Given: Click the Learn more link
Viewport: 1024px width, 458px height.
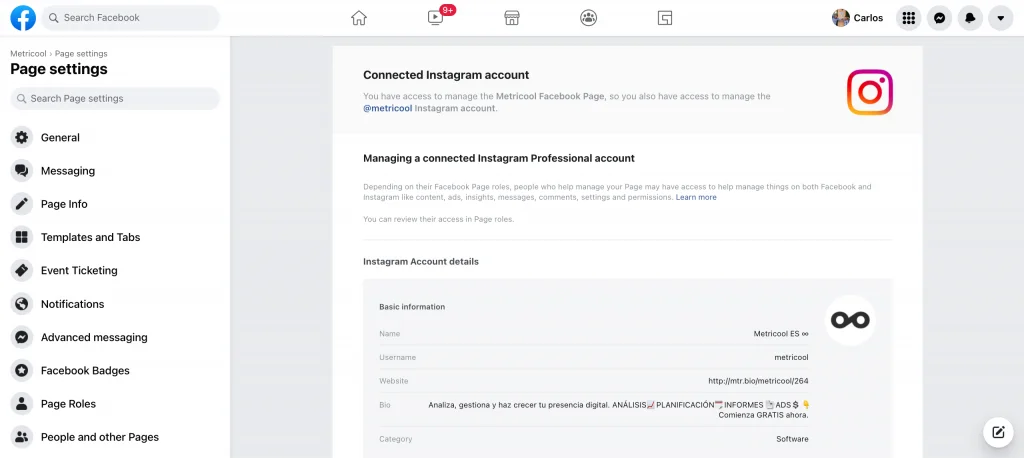Looking at the screenshot, I should click(x=696, y=197).
